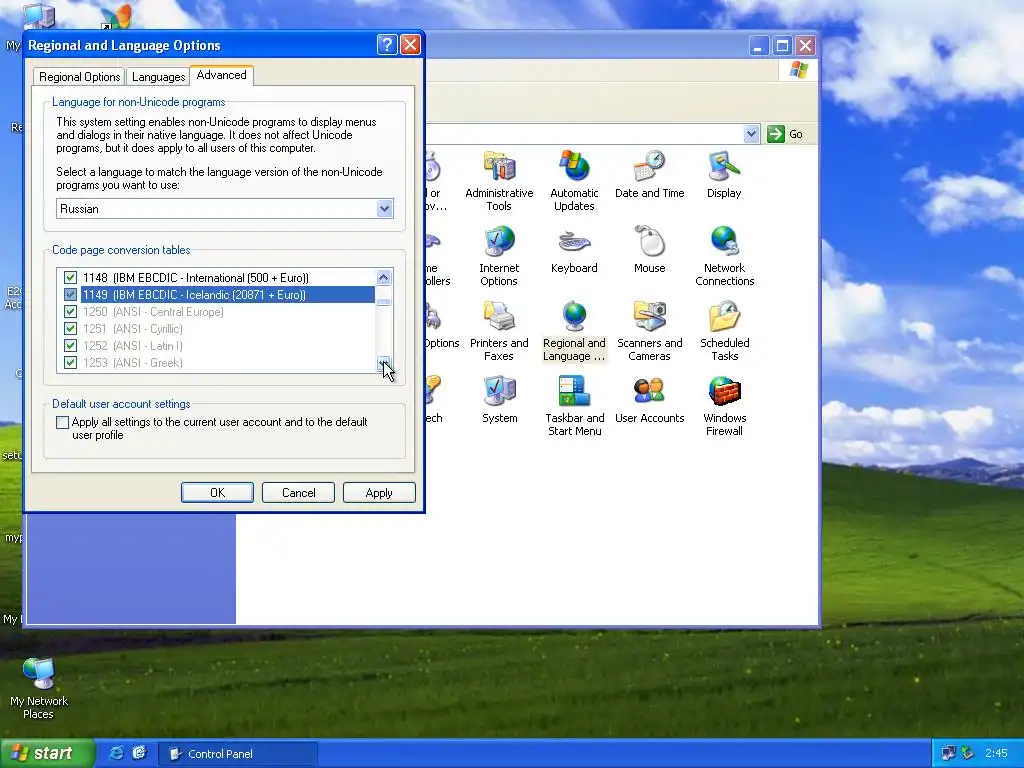1024x768 pixels.
Task: Uncheck code page 1148 IBM EBCDIC International
Action: (x=71, y=278)
